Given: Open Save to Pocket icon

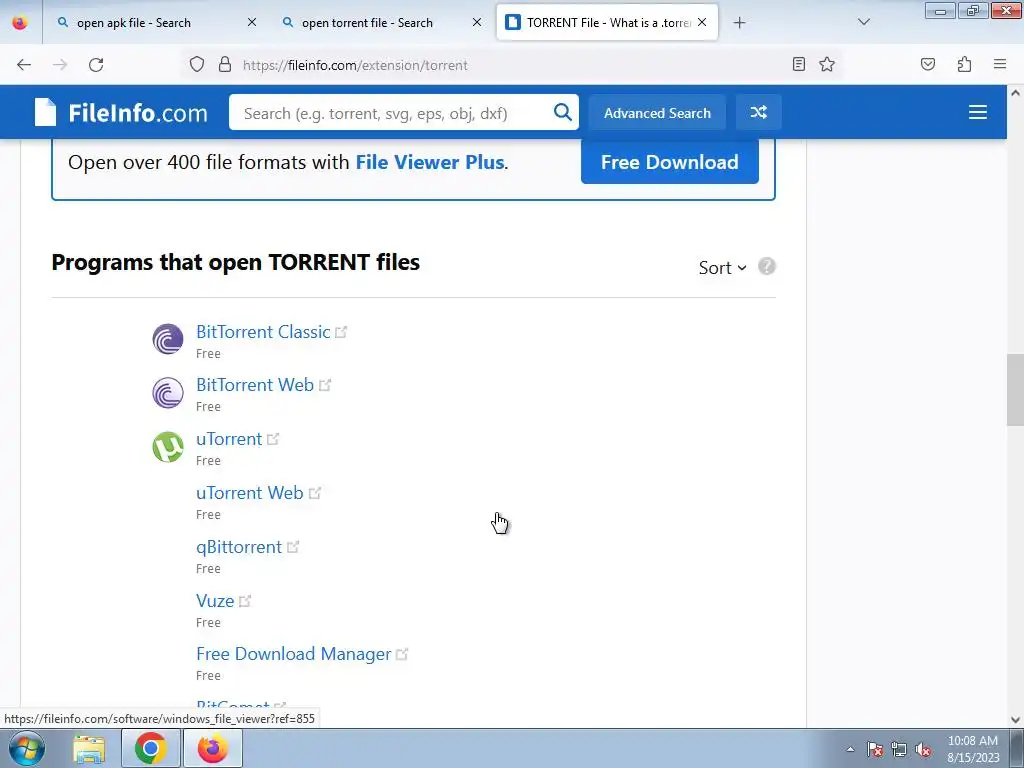Looking at the screenshot, I should (927, 64).
